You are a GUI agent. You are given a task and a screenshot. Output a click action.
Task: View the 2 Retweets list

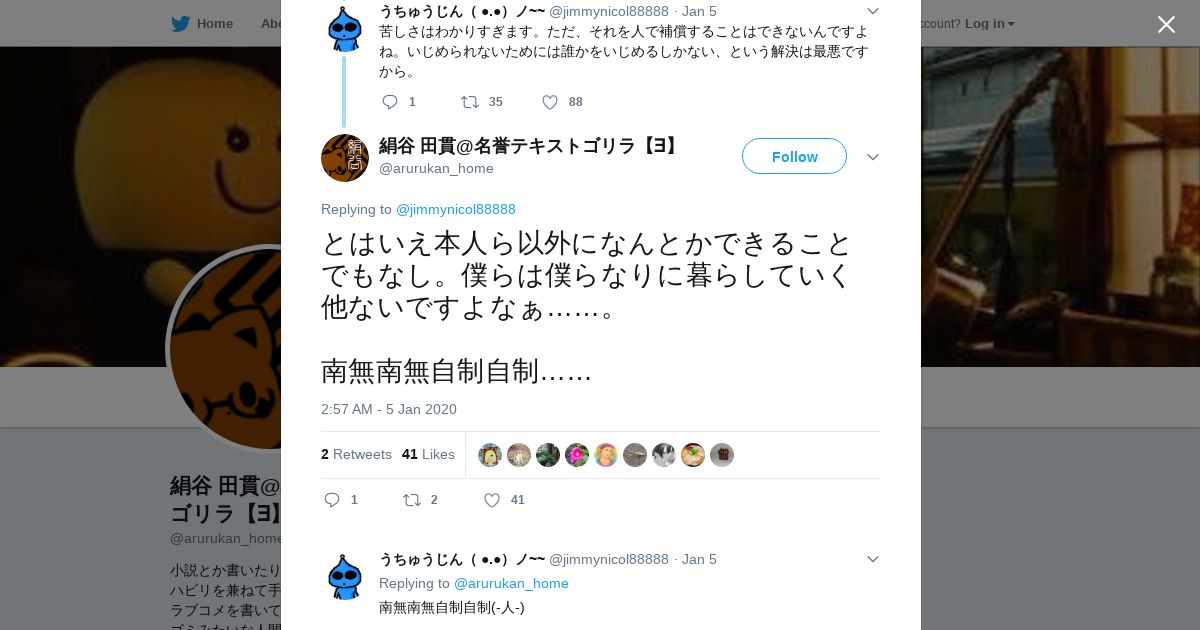point(356,454)
